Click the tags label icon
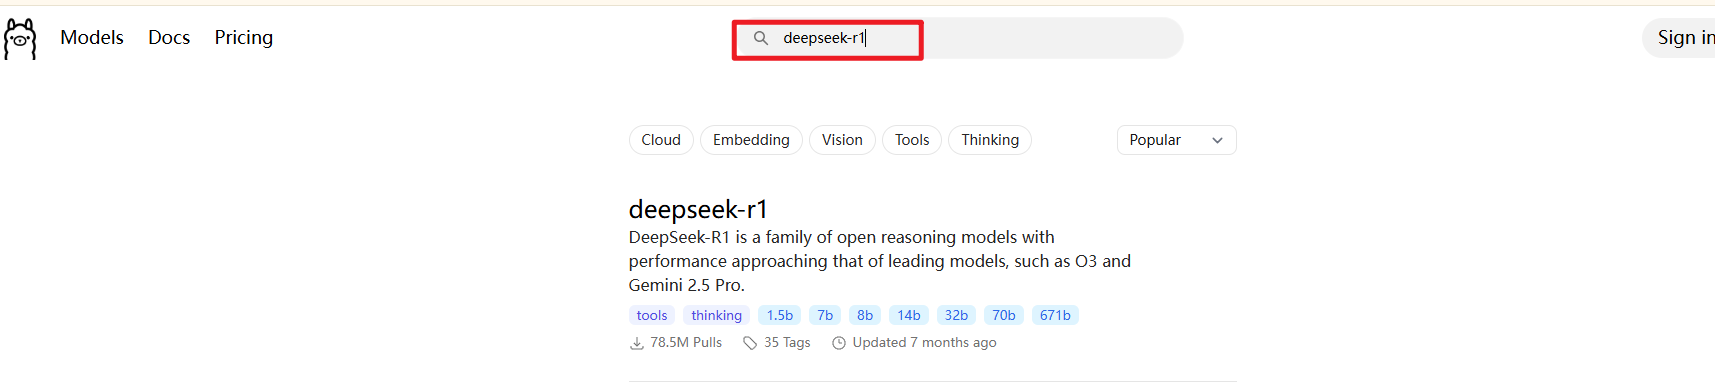Viewport: 1715px width, 391px height. coord(750,343)
